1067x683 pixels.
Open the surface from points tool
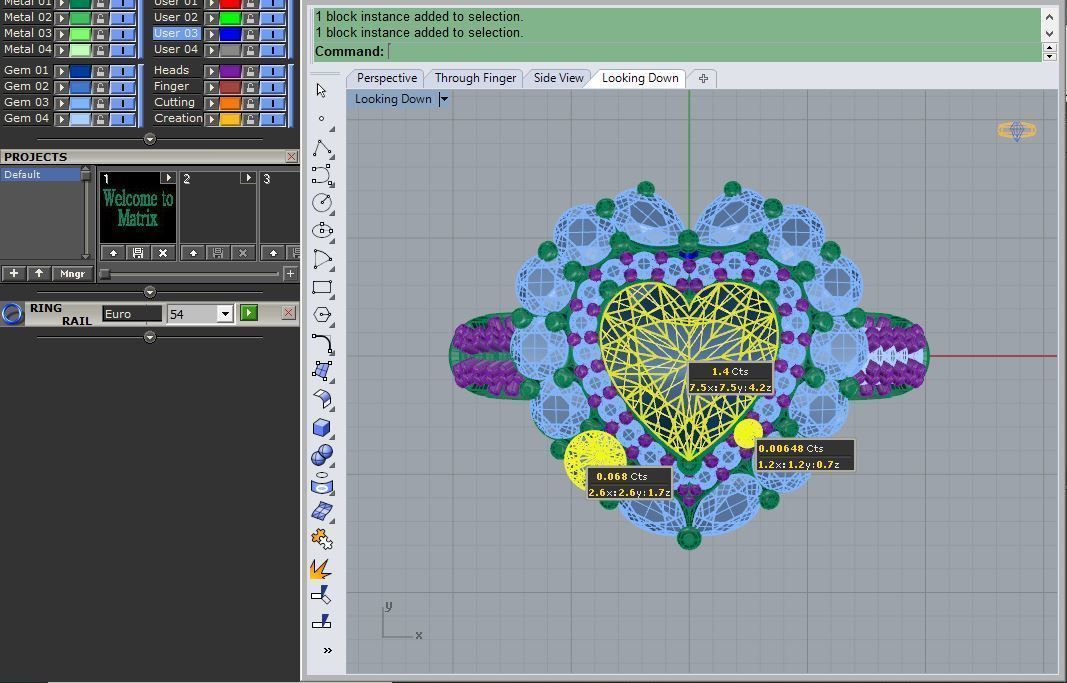(322, 371)
